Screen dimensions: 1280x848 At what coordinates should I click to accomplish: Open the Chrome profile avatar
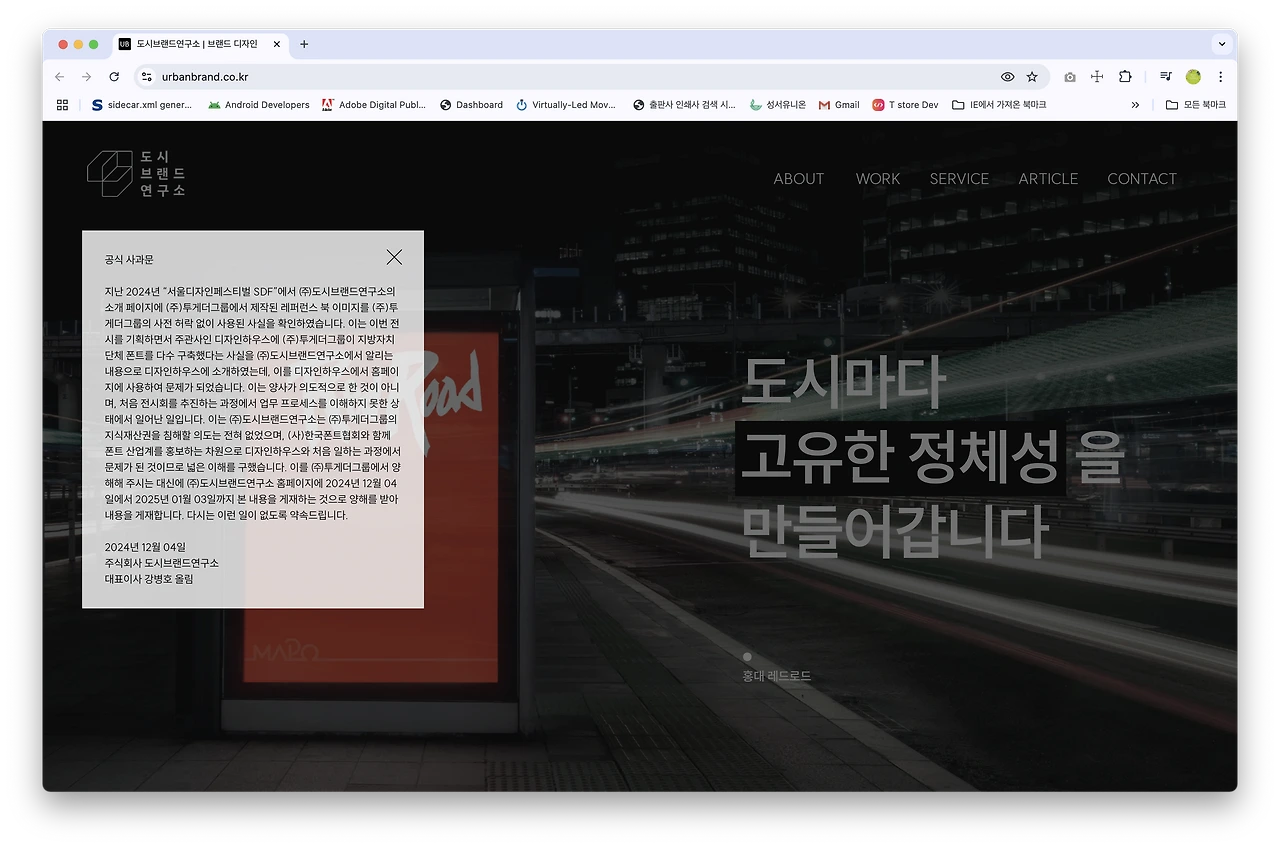tap(1193, 77)
